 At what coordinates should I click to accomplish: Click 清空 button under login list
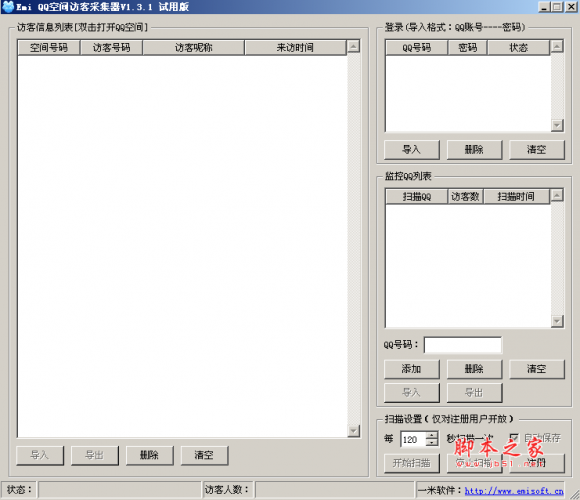[x=537, y=150]
